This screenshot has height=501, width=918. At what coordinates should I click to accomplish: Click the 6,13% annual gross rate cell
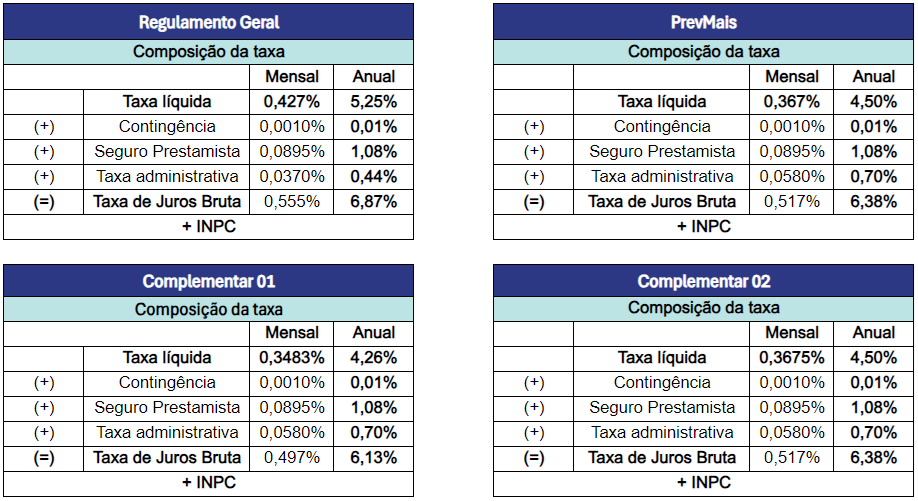coord(374,457)
